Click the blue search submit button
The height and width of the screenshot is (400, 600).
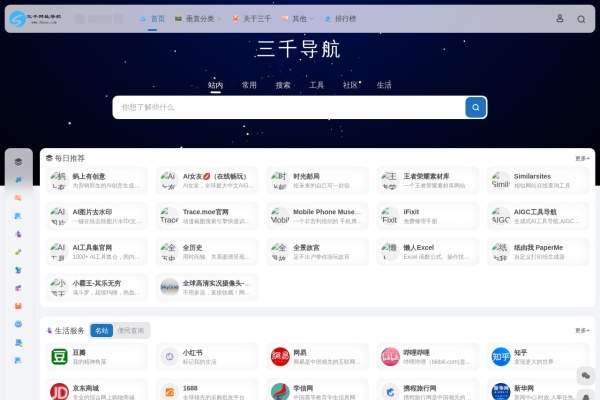[476, 107]
